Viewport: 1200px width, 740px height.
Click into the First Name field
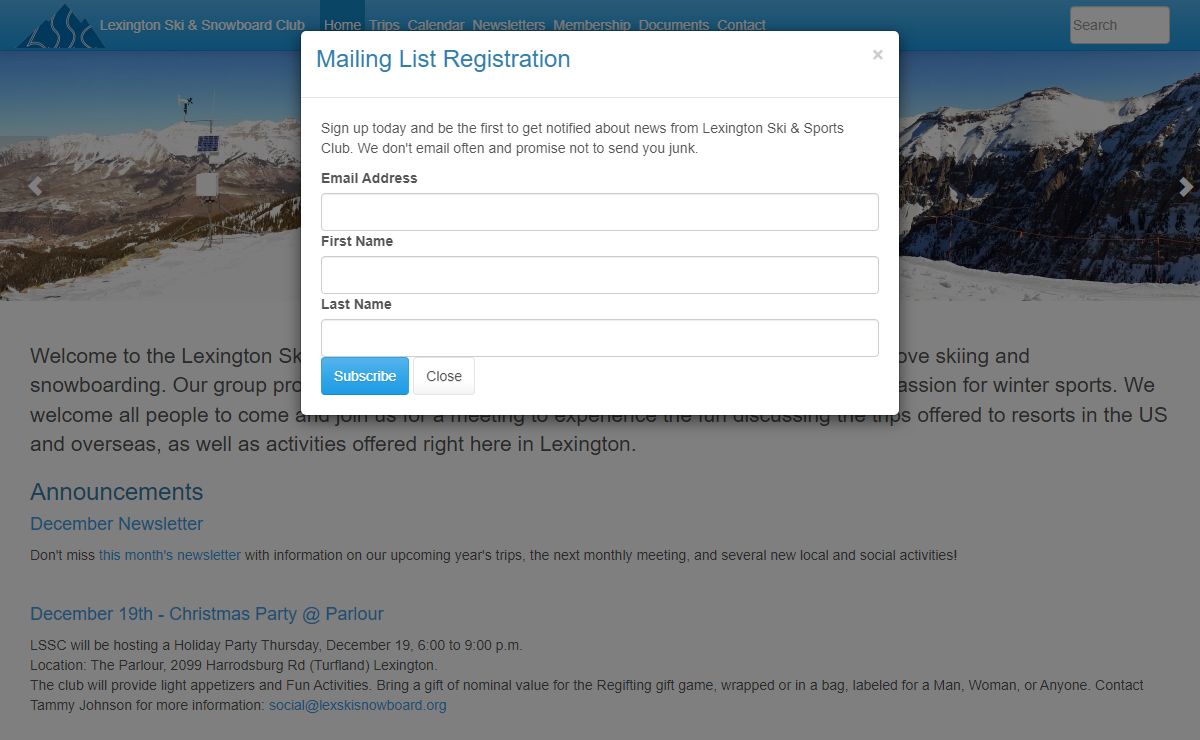(599, 275)
